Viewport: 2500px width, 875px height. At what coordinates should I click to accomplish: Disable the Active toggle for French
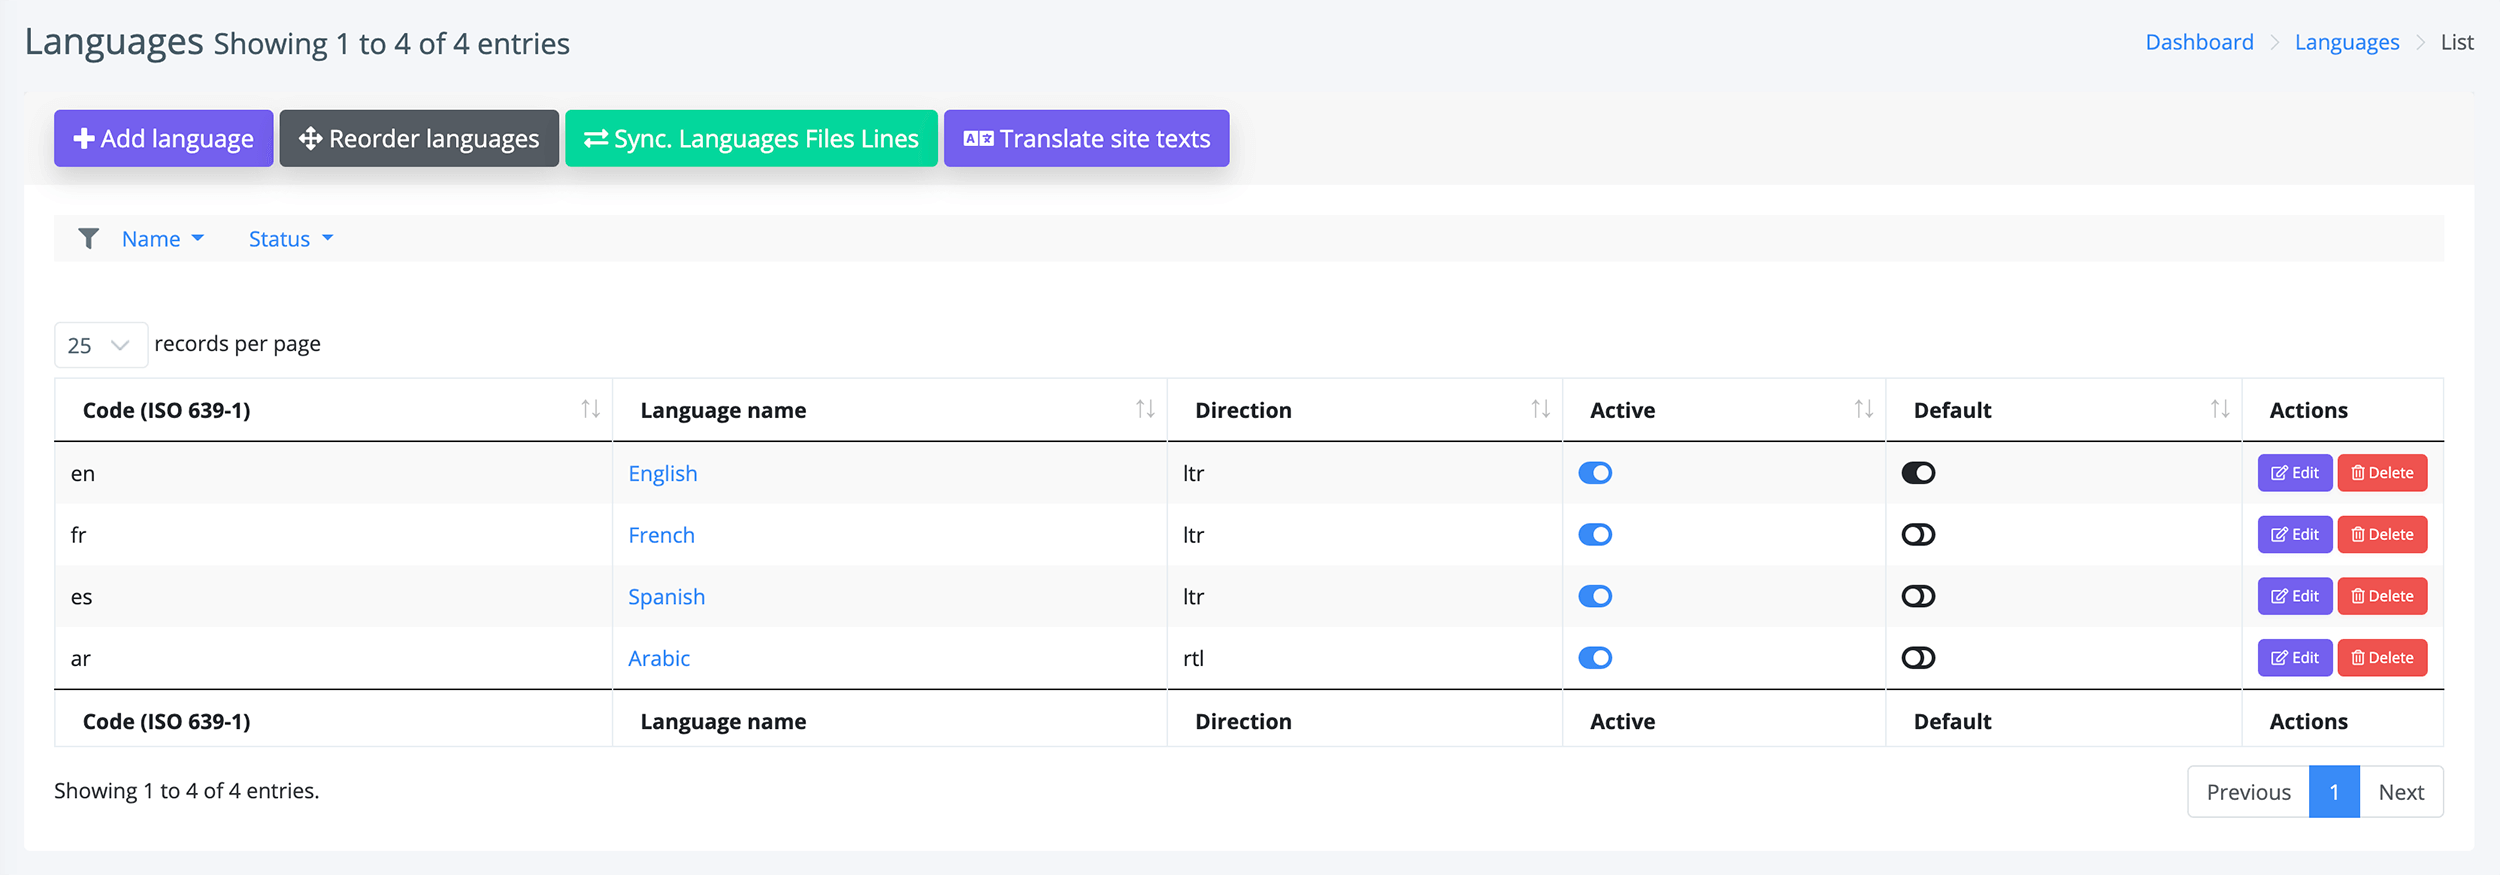1595,535
